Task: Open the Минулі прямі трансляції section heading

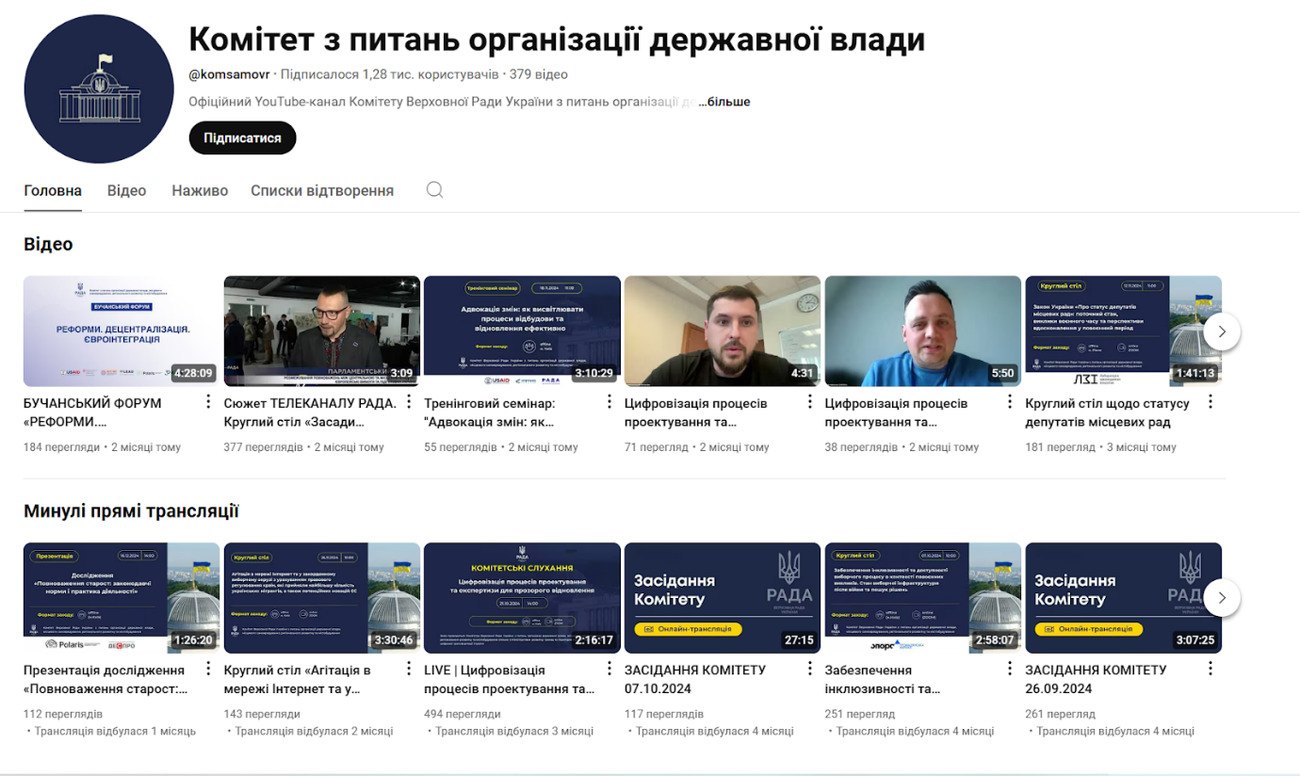Action: point(131,512)
